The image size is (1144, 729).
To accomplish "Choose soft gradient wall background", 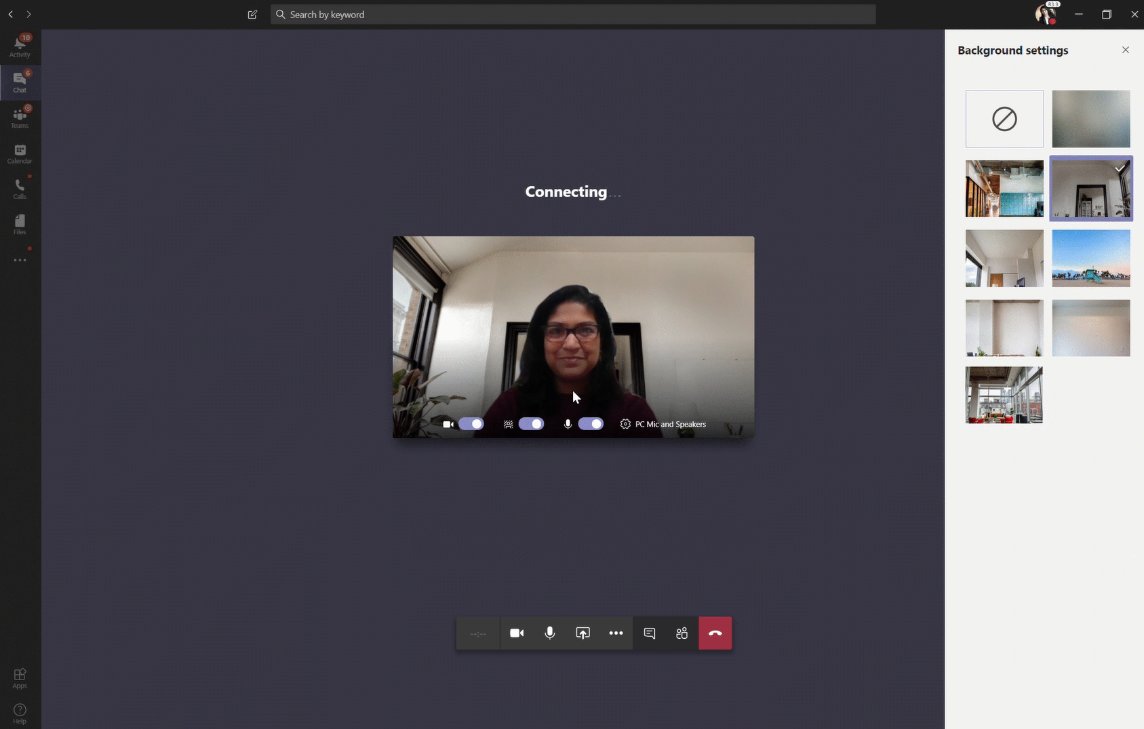I will pyautogui.click(x=1091, y=328).
